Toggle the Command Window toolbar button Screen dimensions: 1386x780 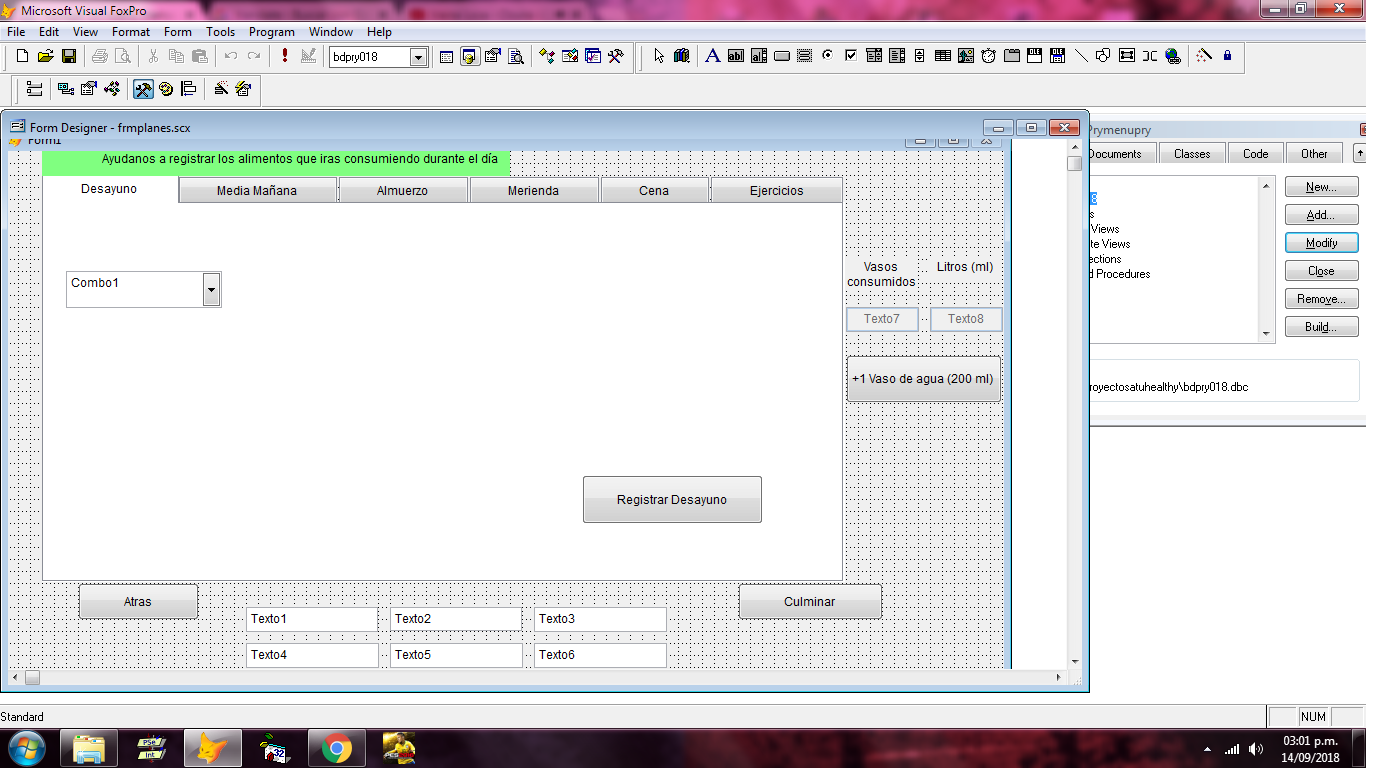tap(446, 57)
